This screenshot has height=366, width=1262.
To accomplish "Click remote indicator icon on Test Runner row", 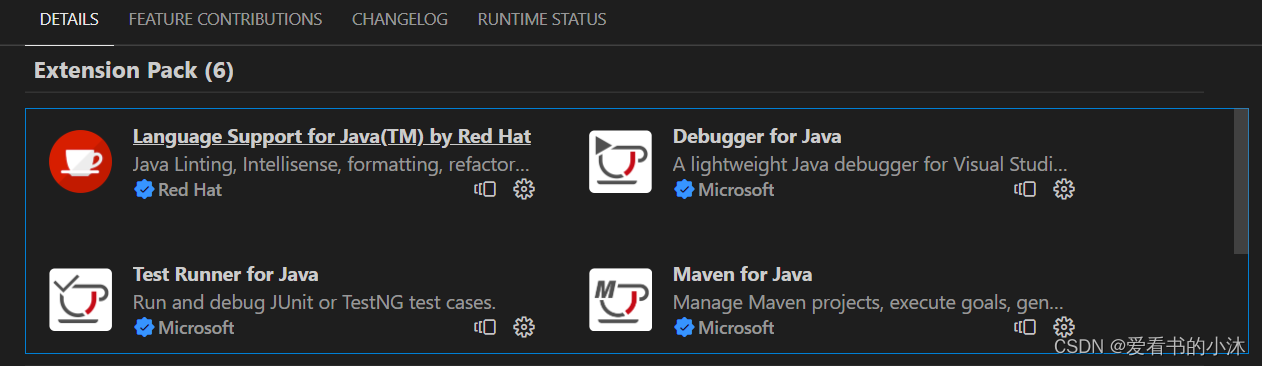I will point(485,327).
